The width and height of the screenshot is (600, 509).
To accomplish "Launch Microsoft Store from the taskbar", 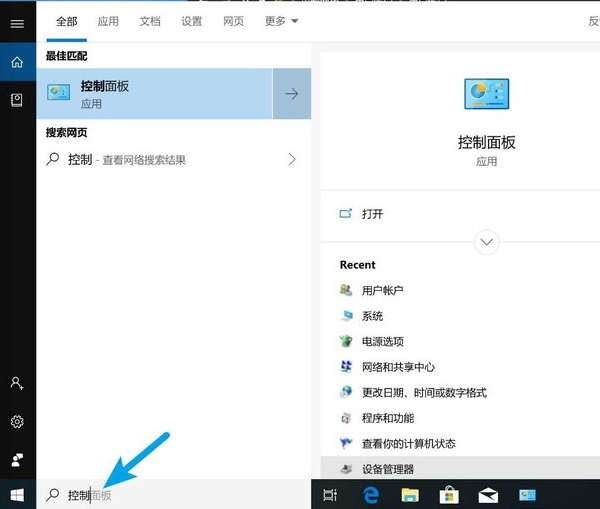I will (448, 495).
